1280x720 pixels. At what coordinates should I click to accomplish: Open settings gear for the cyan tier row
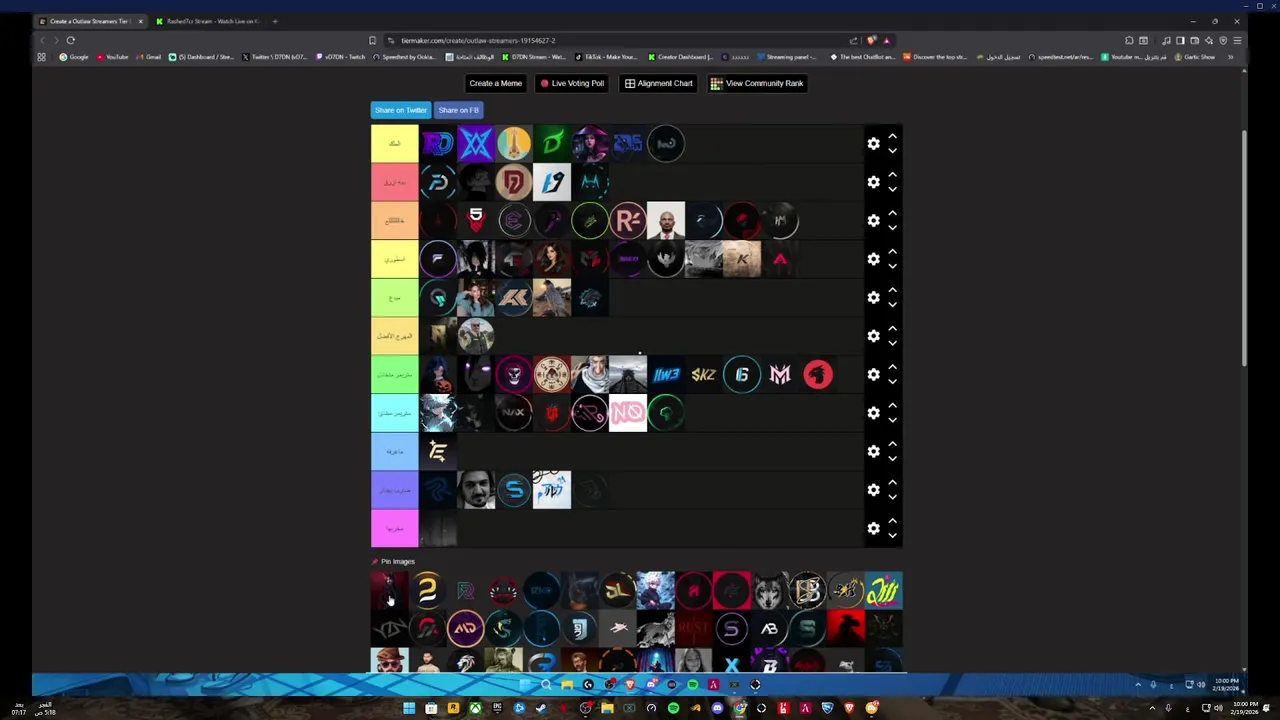(x=873, y=413)
